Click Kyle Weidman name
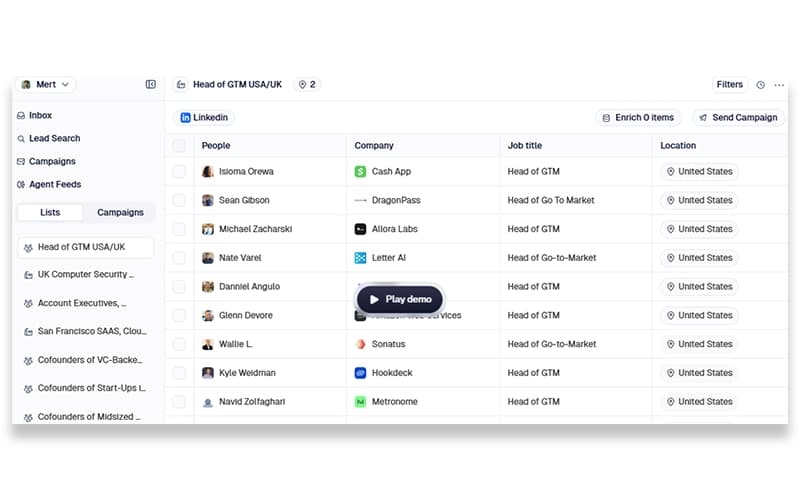 [x=247, y=373]
